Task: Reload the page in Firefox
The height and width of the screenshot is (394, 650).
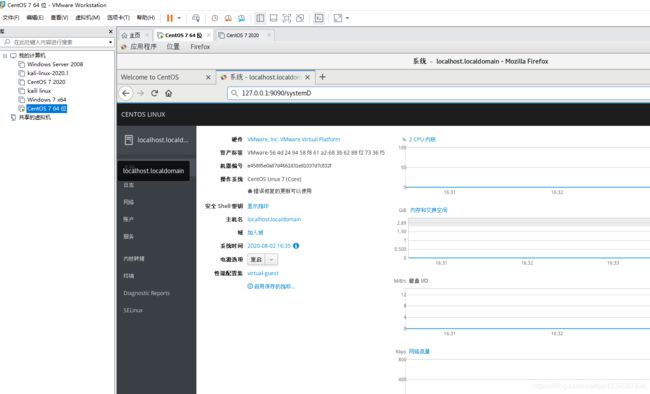Action: 154,93
